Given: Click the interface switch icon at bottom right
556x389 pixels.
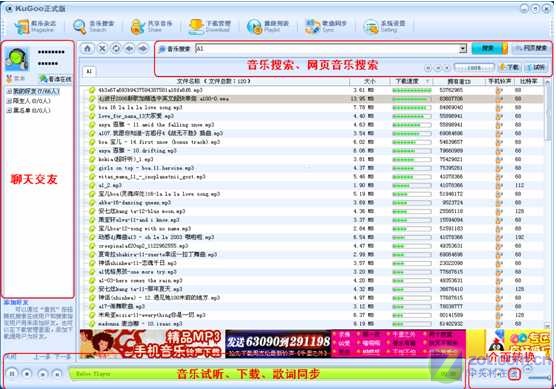Looking at the screenshot, I should point(515,373).
